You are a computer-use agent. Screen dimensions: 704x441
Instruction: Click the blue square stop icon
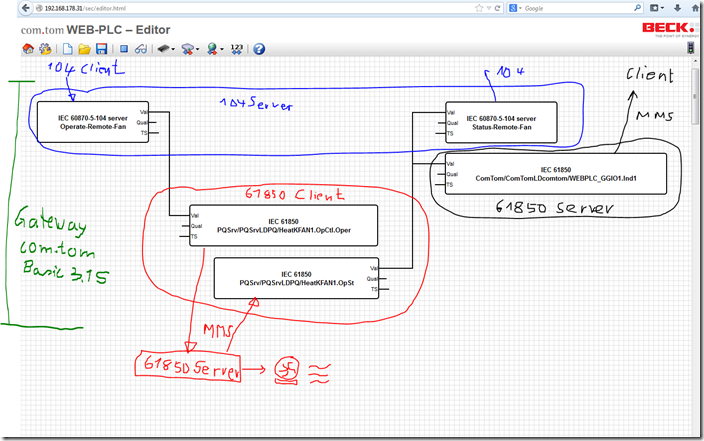(x=124, y=49)
